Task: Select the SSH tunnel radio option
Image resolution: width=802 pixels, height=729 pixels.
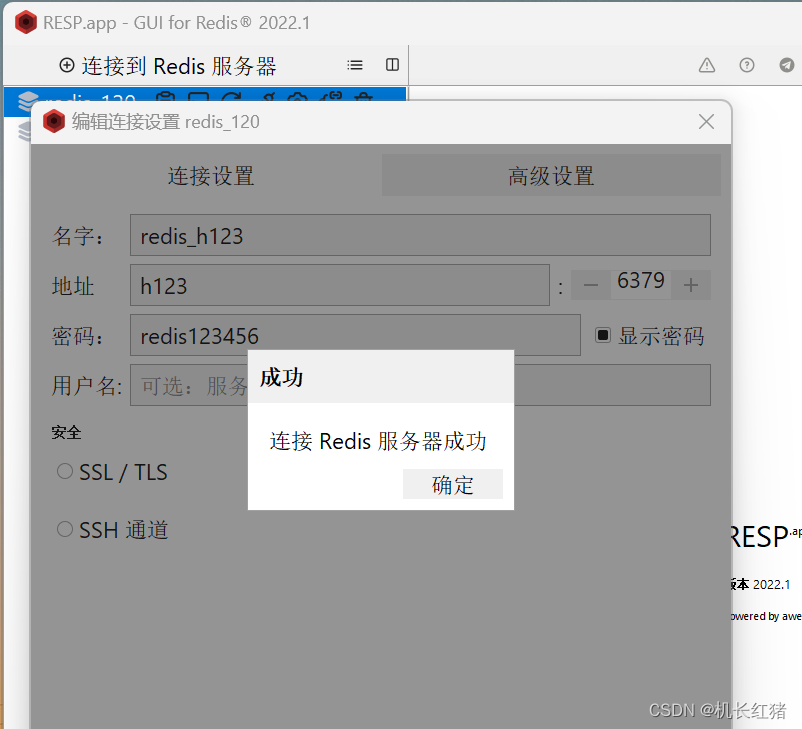Action: point(64,529)
